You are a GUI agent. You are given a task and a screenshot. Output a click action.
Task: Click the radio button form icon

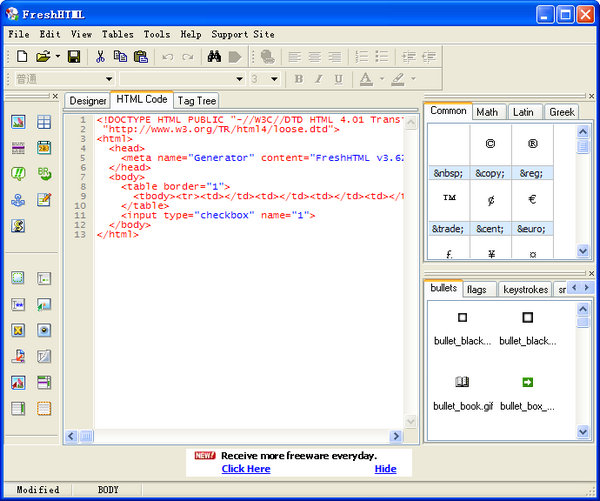44,330
